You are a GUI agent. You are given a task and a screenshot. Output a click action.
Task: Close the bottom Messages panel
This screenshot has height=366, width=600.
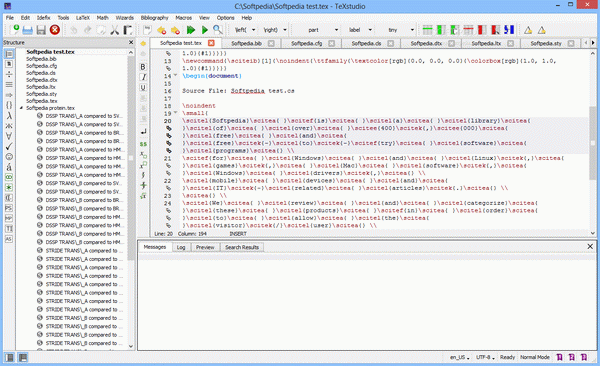coord(590,247)
